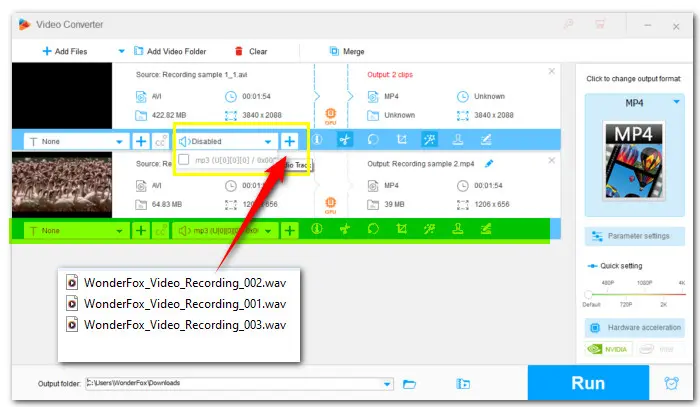Screen dimensions: 700x407
Task: Select WonderFox_Video_Recording_001.wav file
Action: coord(176,304)
